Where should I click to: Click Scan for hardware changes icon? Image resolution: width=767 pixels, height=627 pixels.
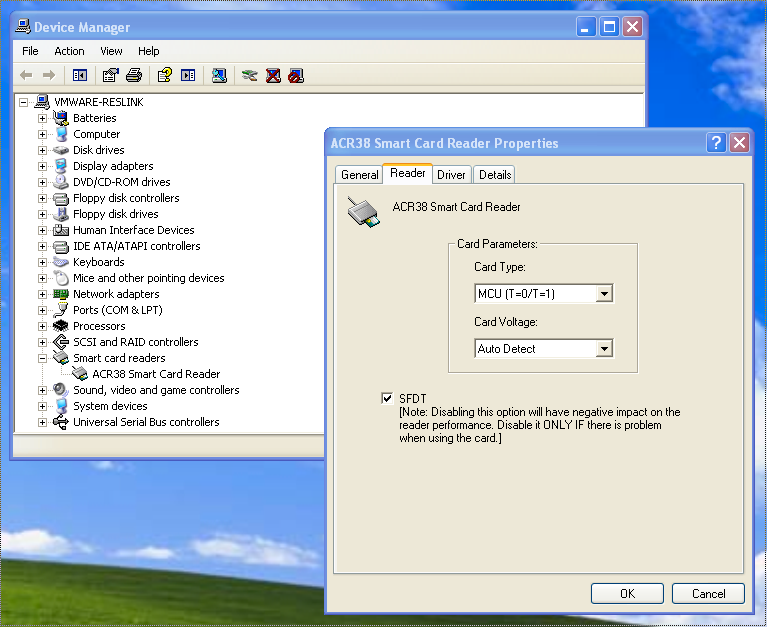coord(219,75)
